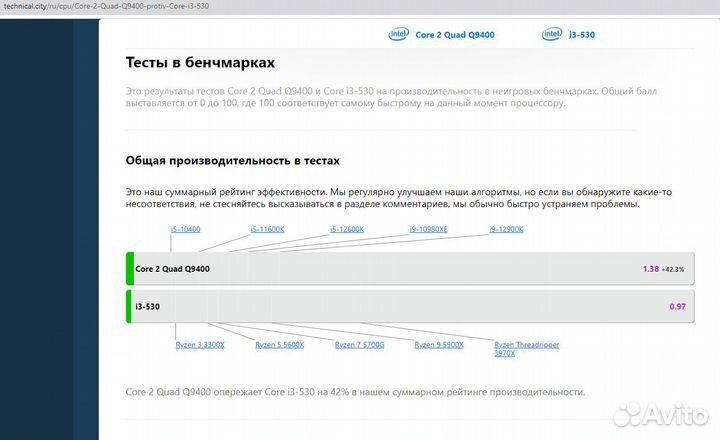The width and height of the screenshot is (720, 440).
Task: Open the Core 2 Quad Q9400 header link
Action: click(455, 35)
